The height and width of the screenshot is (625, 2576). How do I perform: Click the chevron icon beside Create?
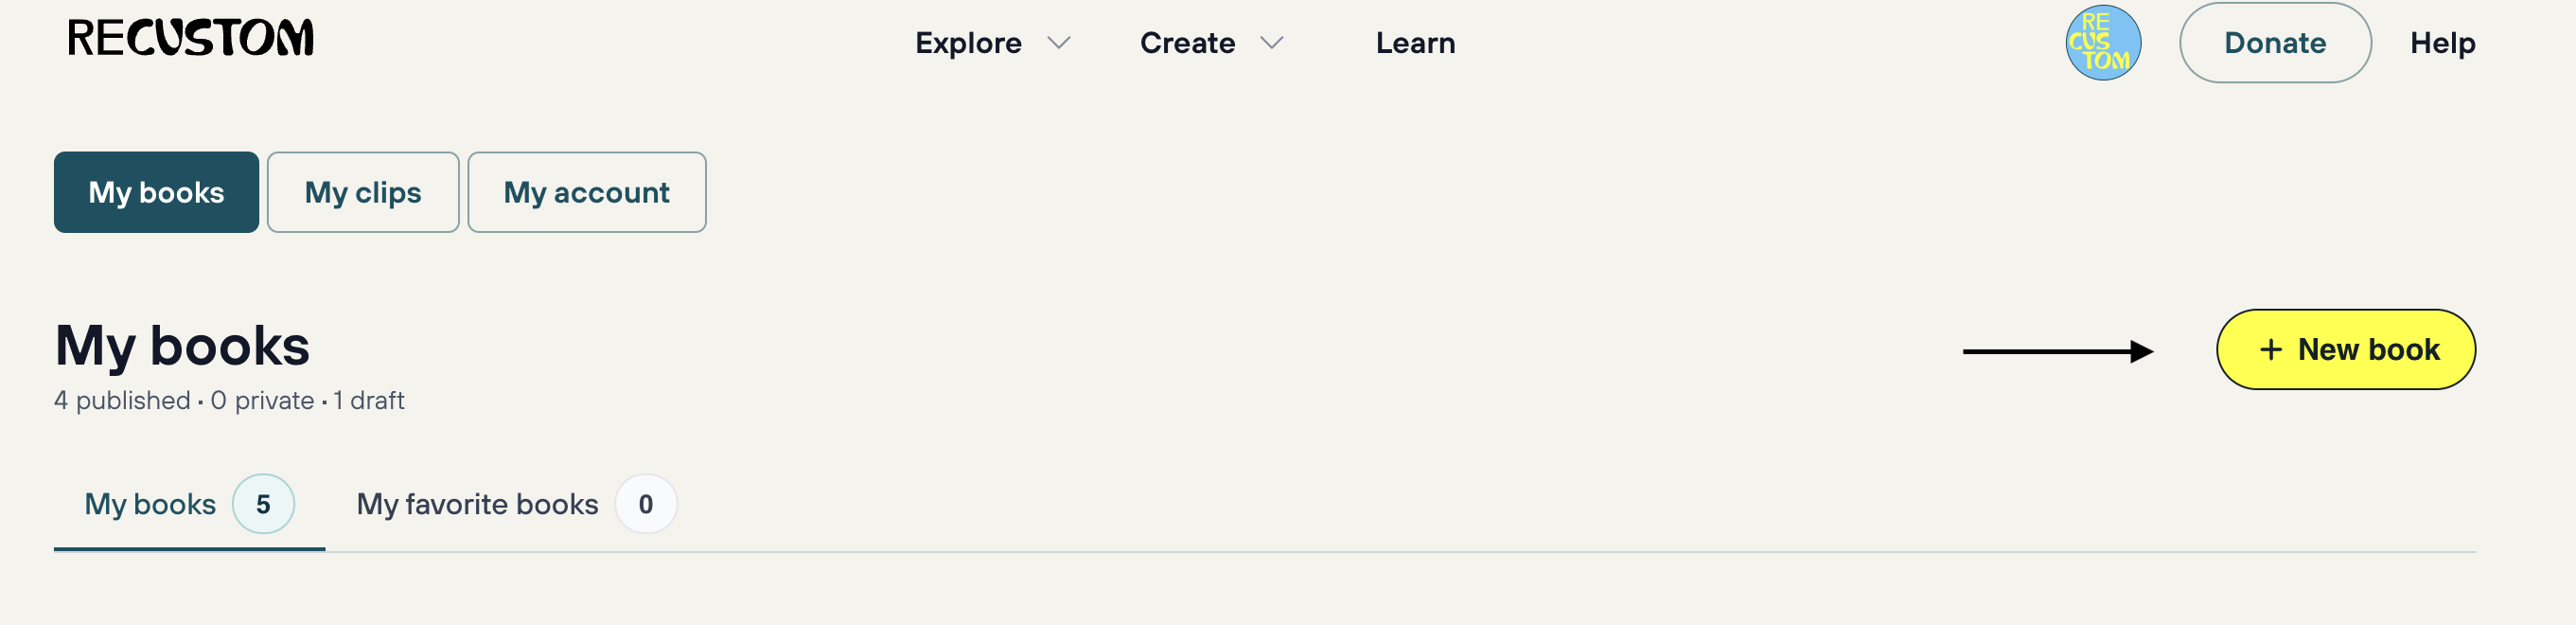(1271, 43)
